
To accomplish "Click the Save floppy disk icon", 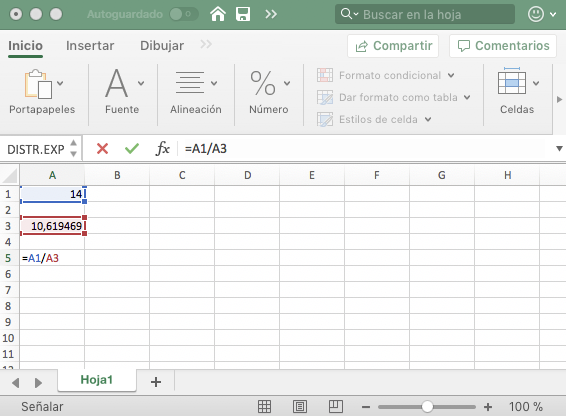I will (x=243, y=14).
